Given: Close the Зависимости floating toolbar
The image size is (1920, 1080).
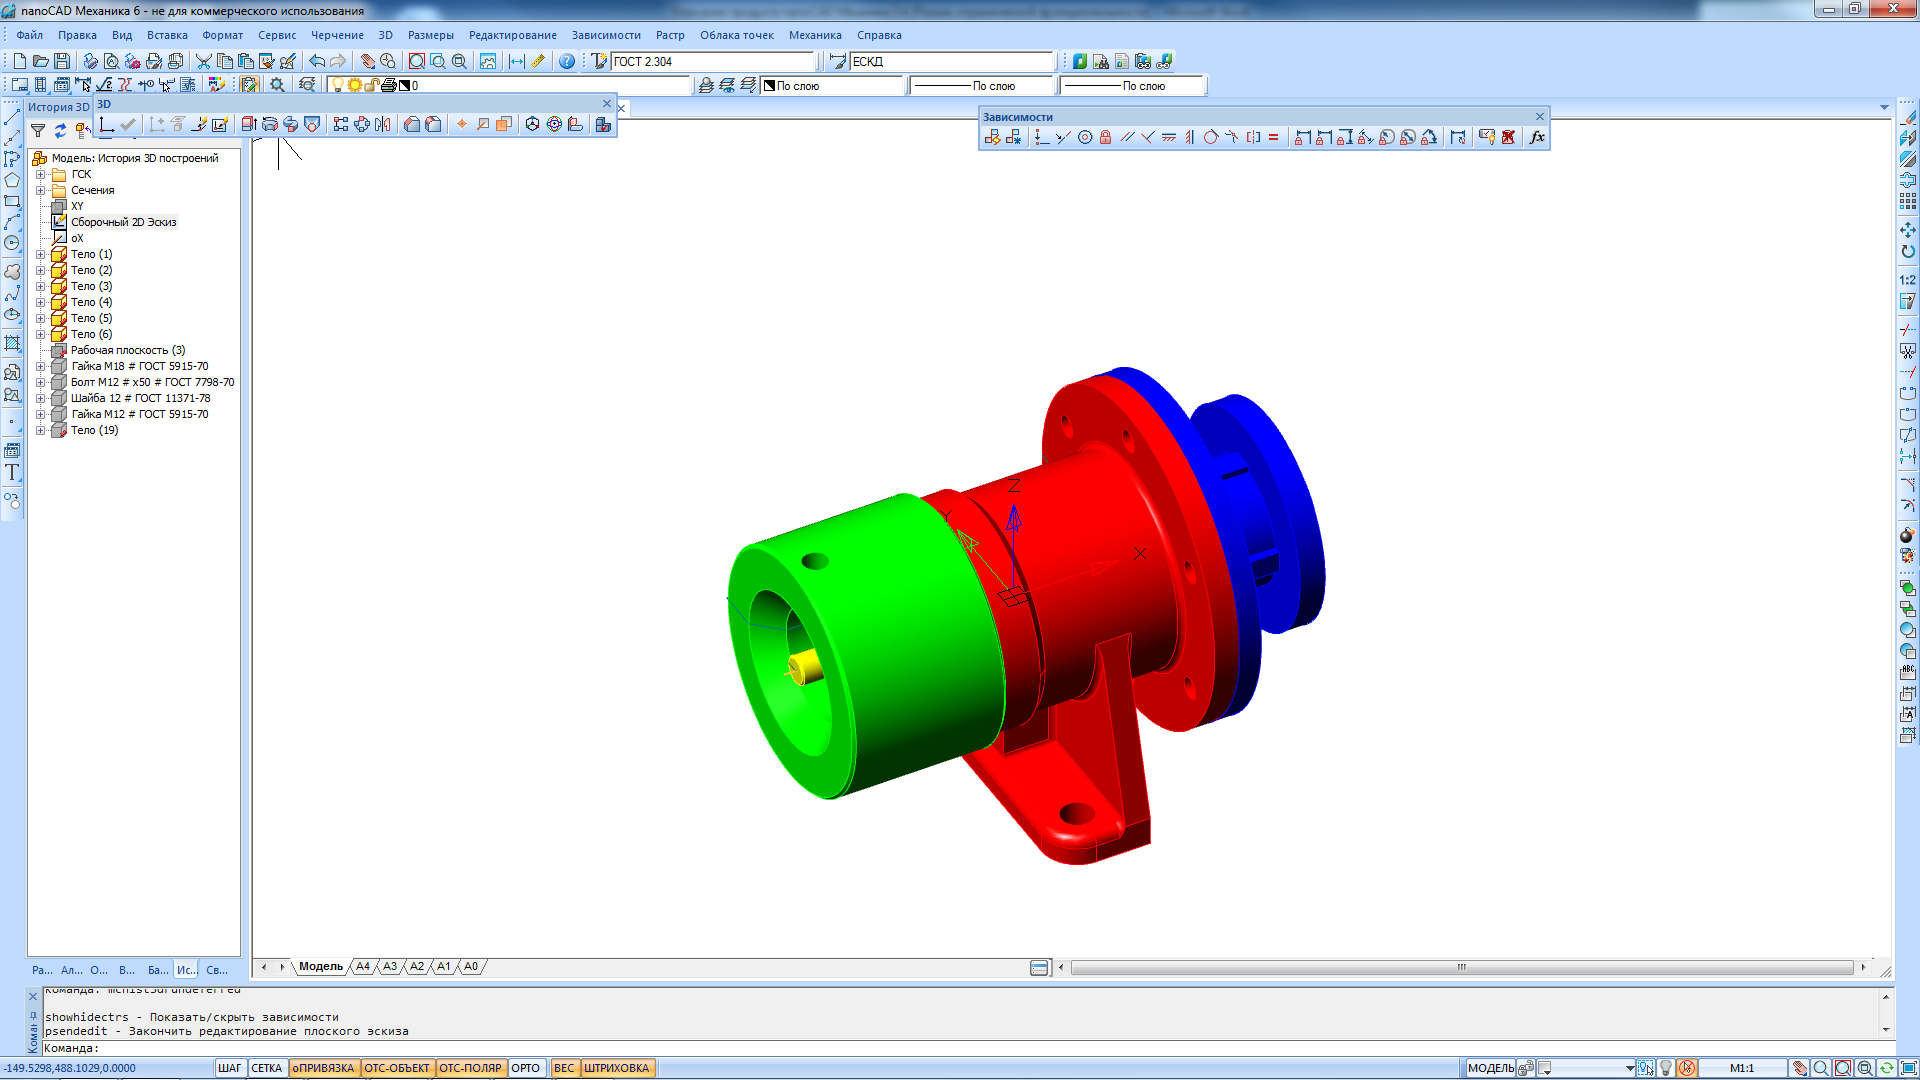Looking at the screenshot, I should (1540, 117).
